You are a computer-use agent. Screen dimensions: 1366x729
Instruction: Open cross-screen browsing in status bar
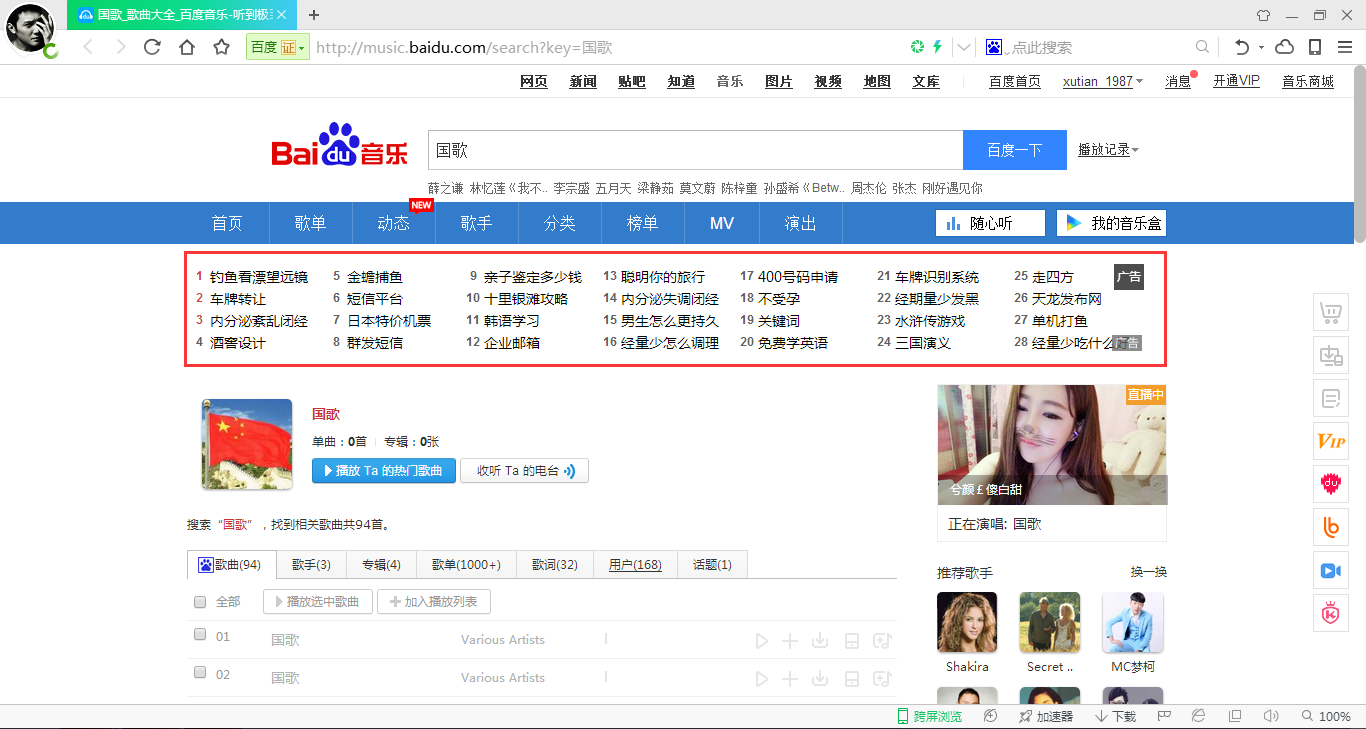[929, 716]
